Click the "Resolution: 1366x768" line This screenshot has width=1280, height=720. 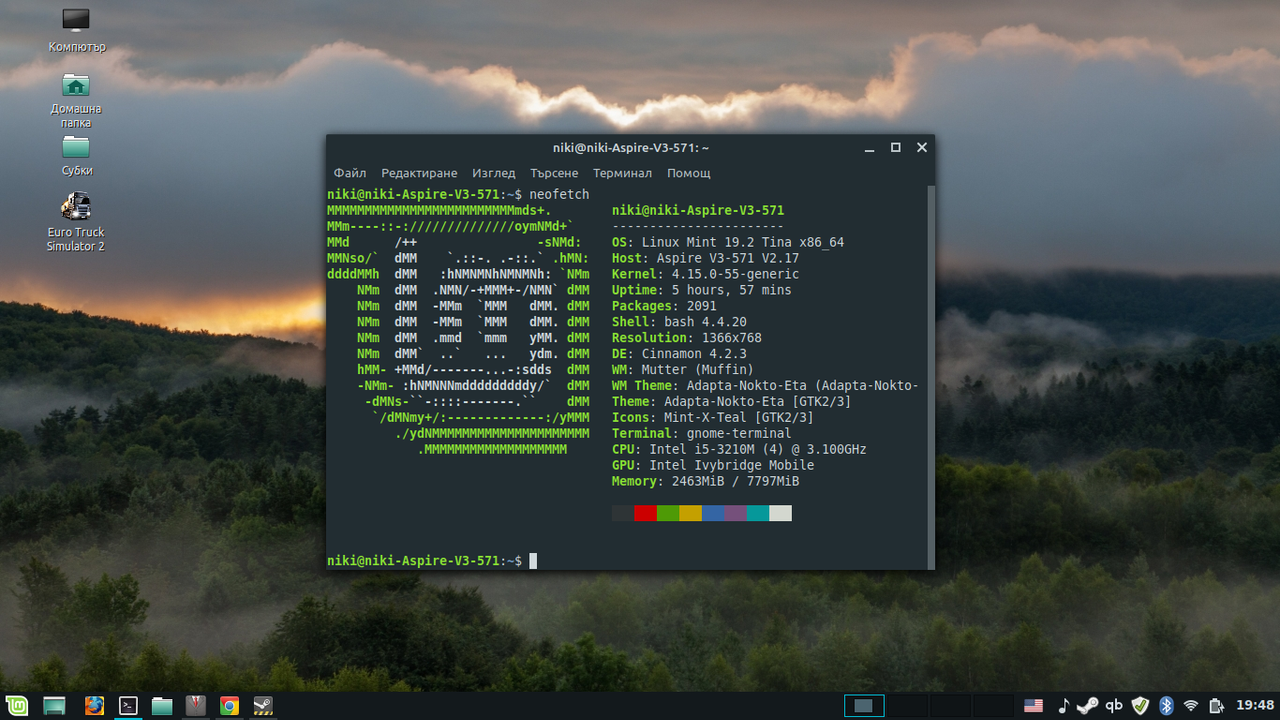click(687, 338)
